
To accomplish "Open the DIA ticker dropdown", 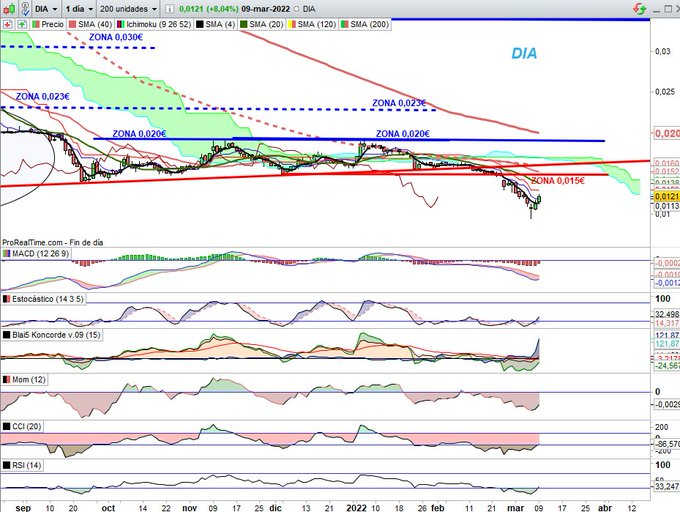I will click(x=46, y=9).
